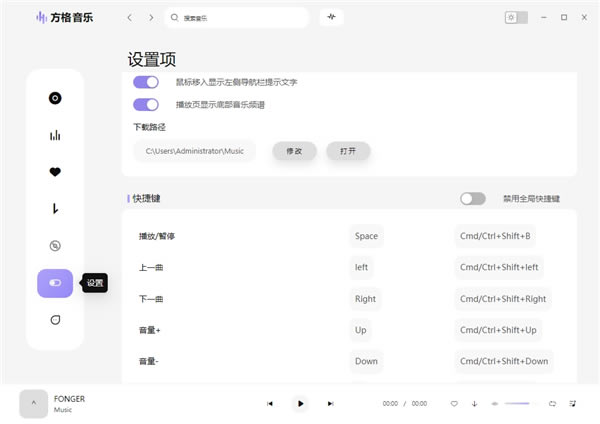Image resolution: width=600 pixels, height=424 pixels.
Task: Download the current track from player bar
Action: tap(474, 403)
